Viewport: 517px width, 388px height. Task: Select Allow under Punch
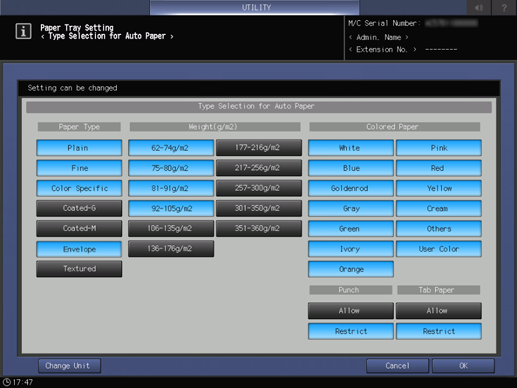pyautogui.click(x=351, y=311)
